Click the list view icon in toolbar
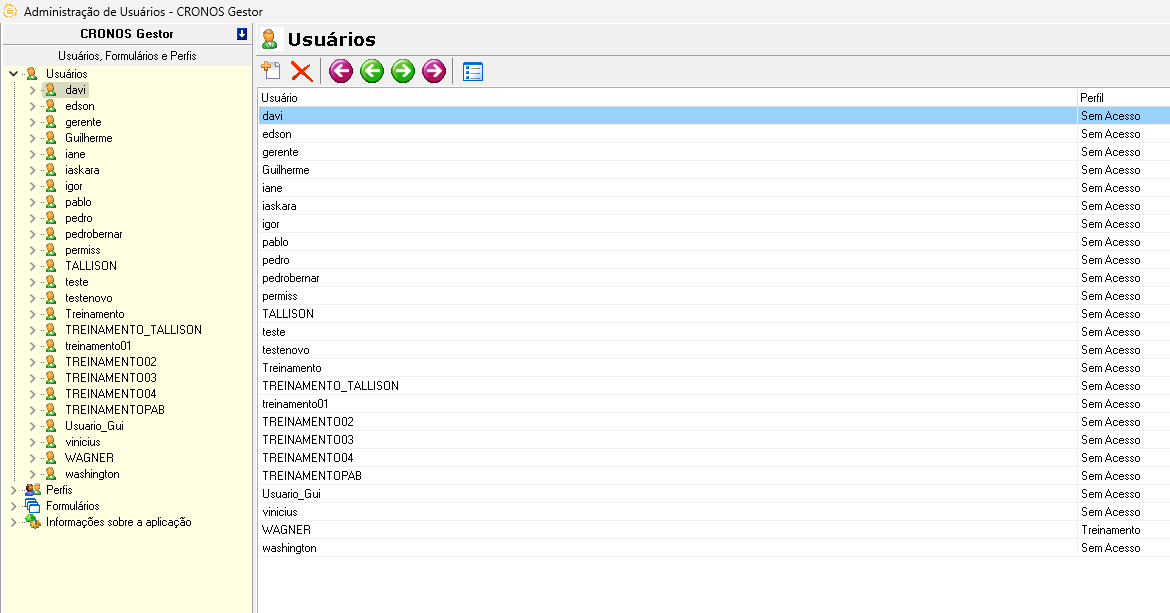The height and width of the screenshot is (613, 1170). [473, 72]
